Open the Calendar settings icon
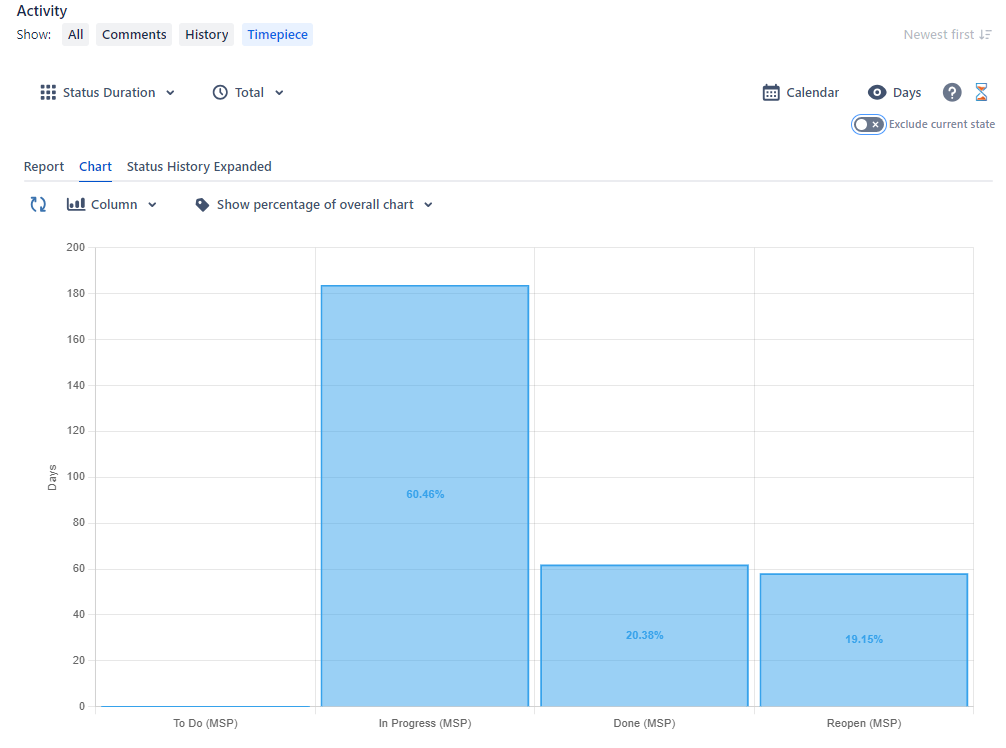 point(771,92)
